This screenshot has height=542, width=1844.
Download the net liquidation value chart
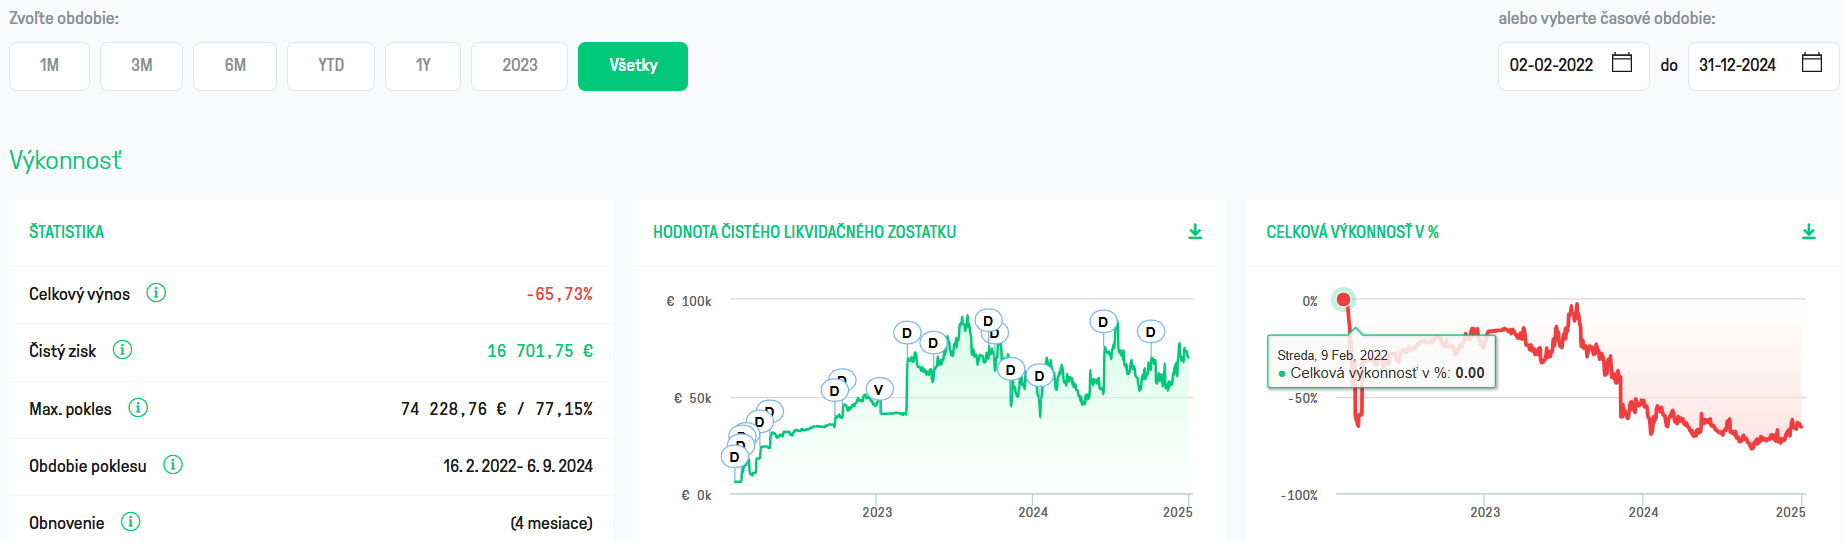pos(1195,232)
